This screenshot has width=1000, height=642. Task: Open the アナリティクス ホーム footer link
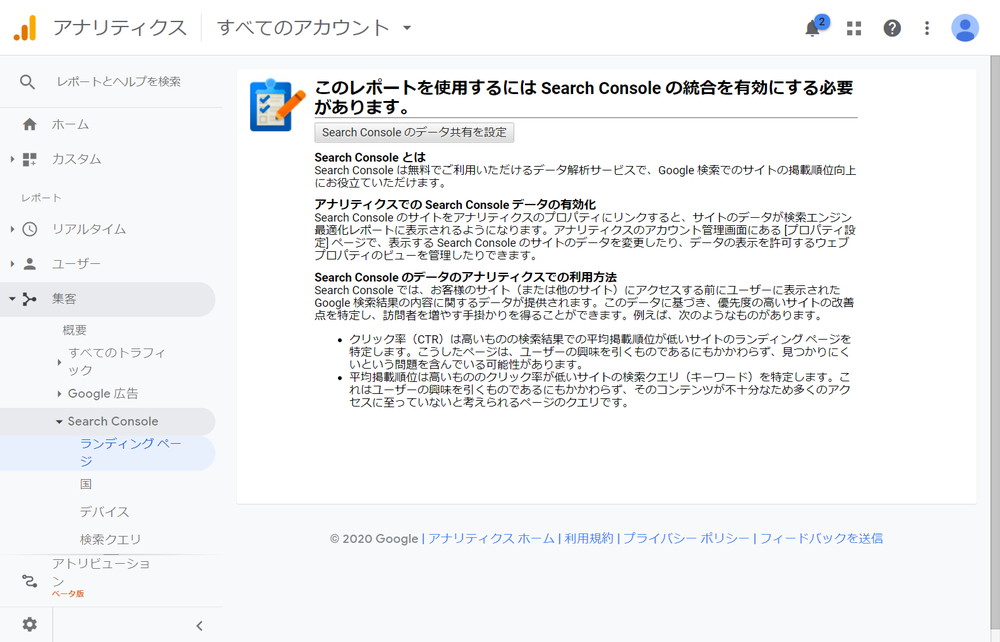pos(491,539)
